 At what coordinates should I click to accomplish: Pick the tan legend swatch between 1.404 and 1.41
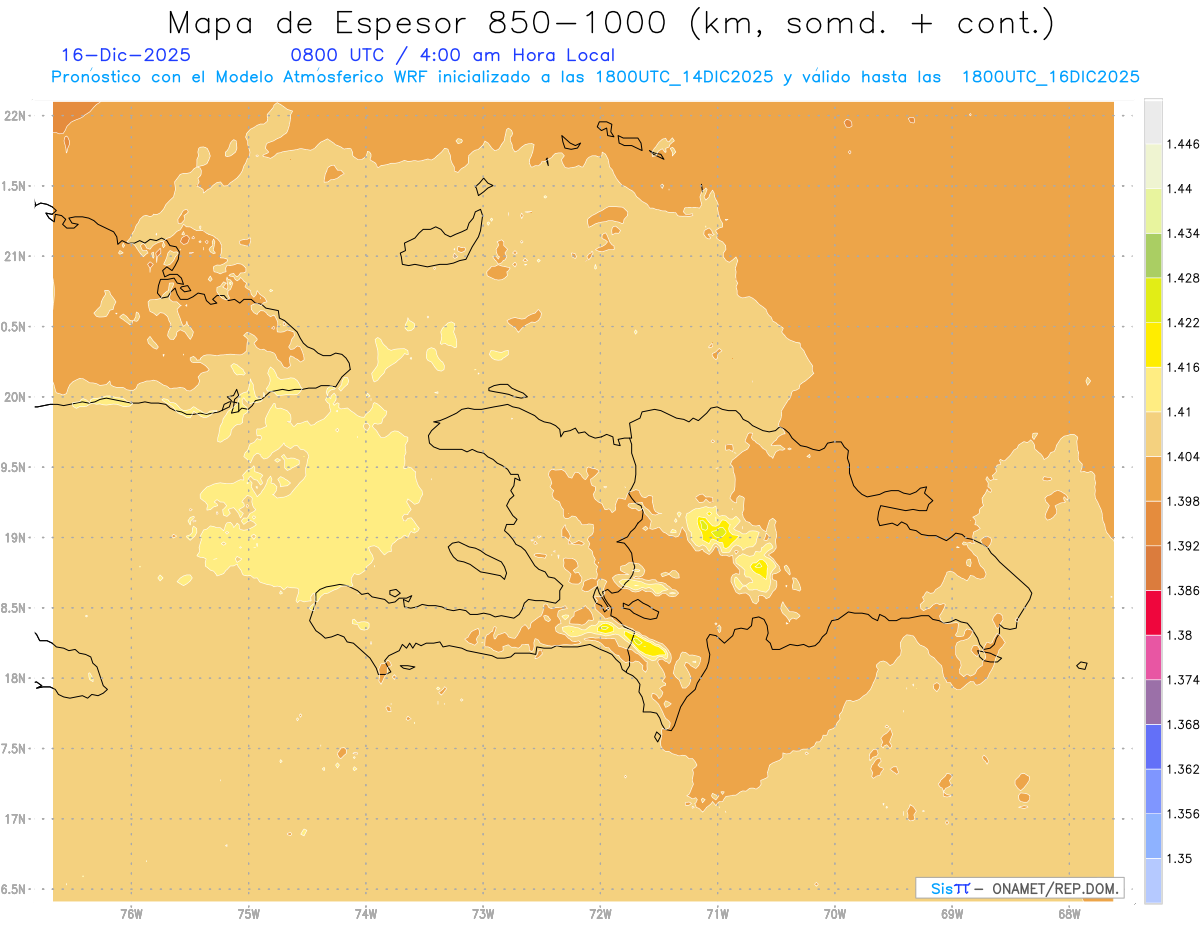tap(1153, 434)
